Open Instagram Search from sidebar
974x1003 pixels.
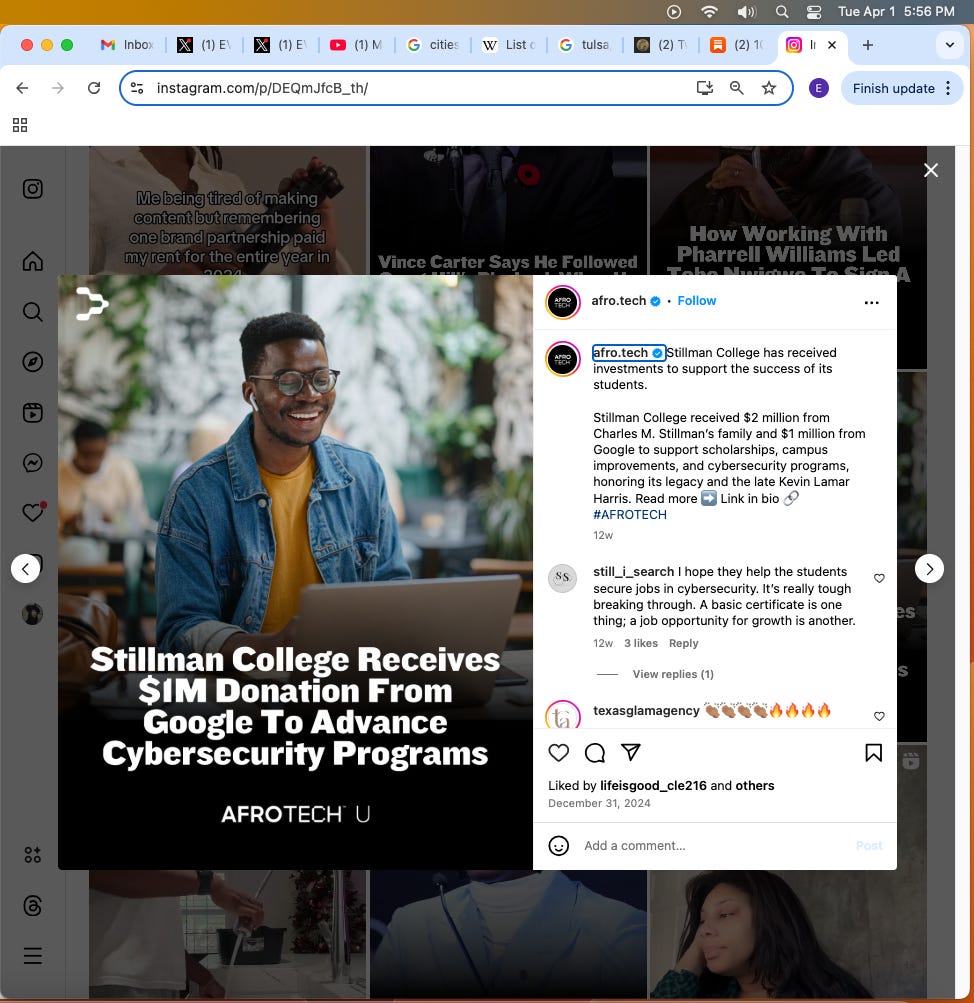tap(33, 312)
